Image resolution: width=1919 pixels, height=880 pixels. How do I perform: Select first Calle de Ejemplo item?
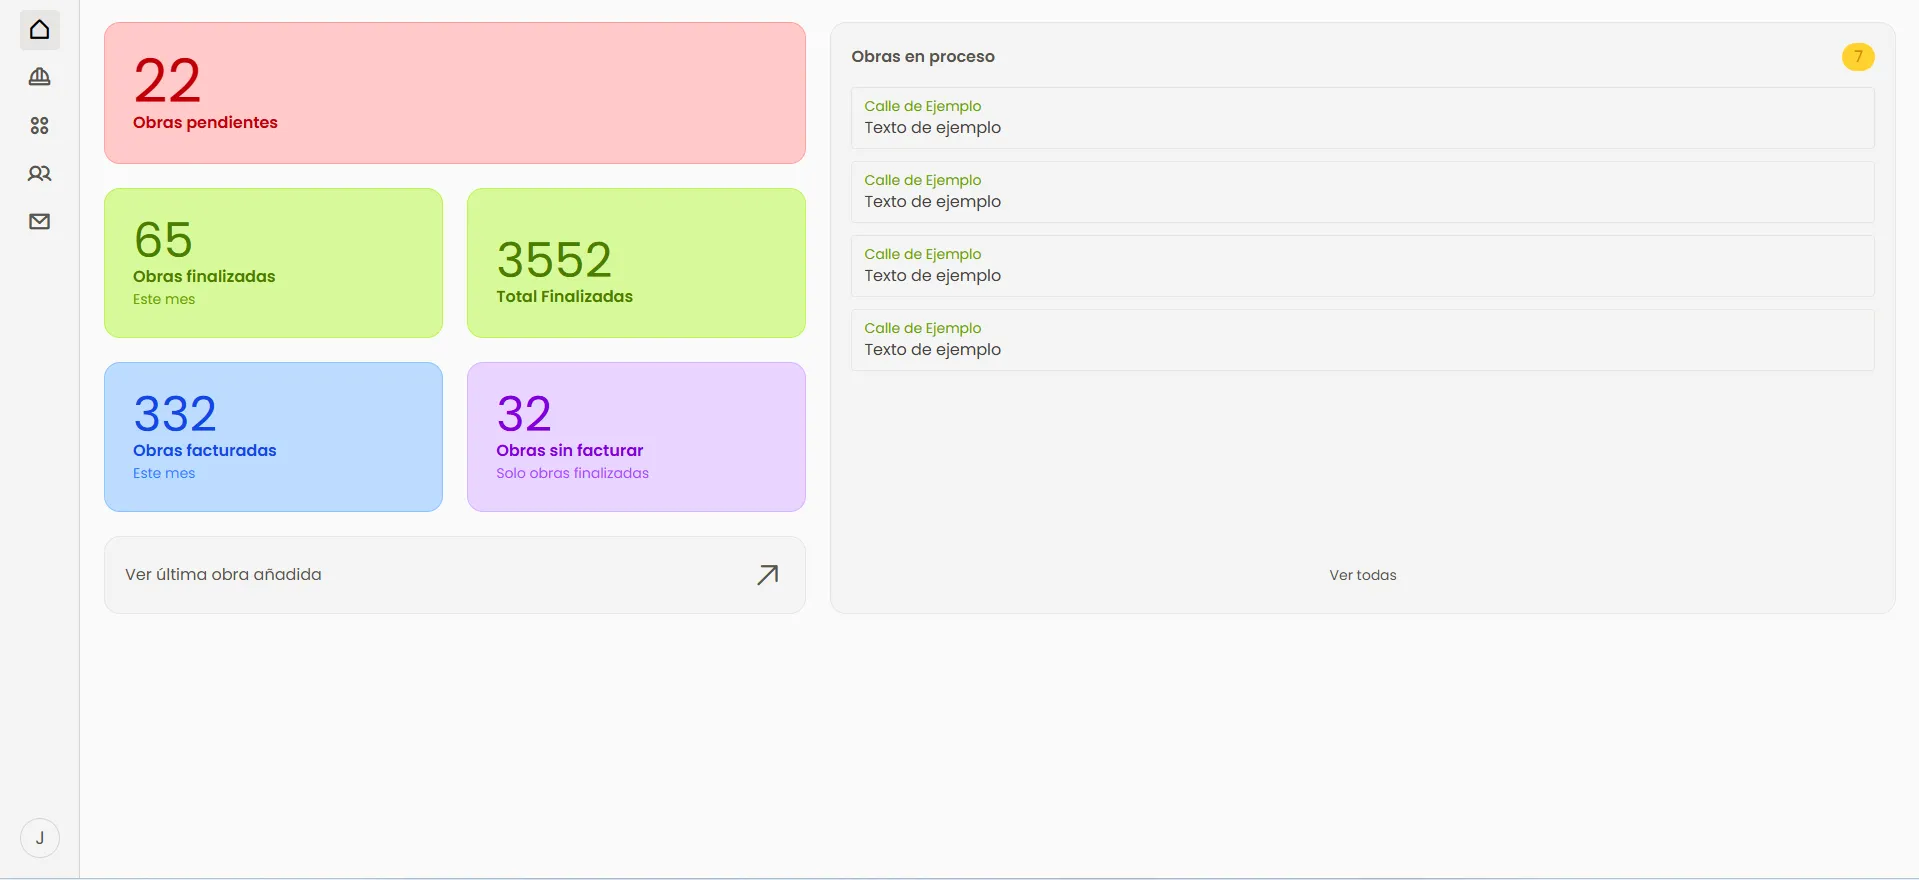coord(1363,118)
